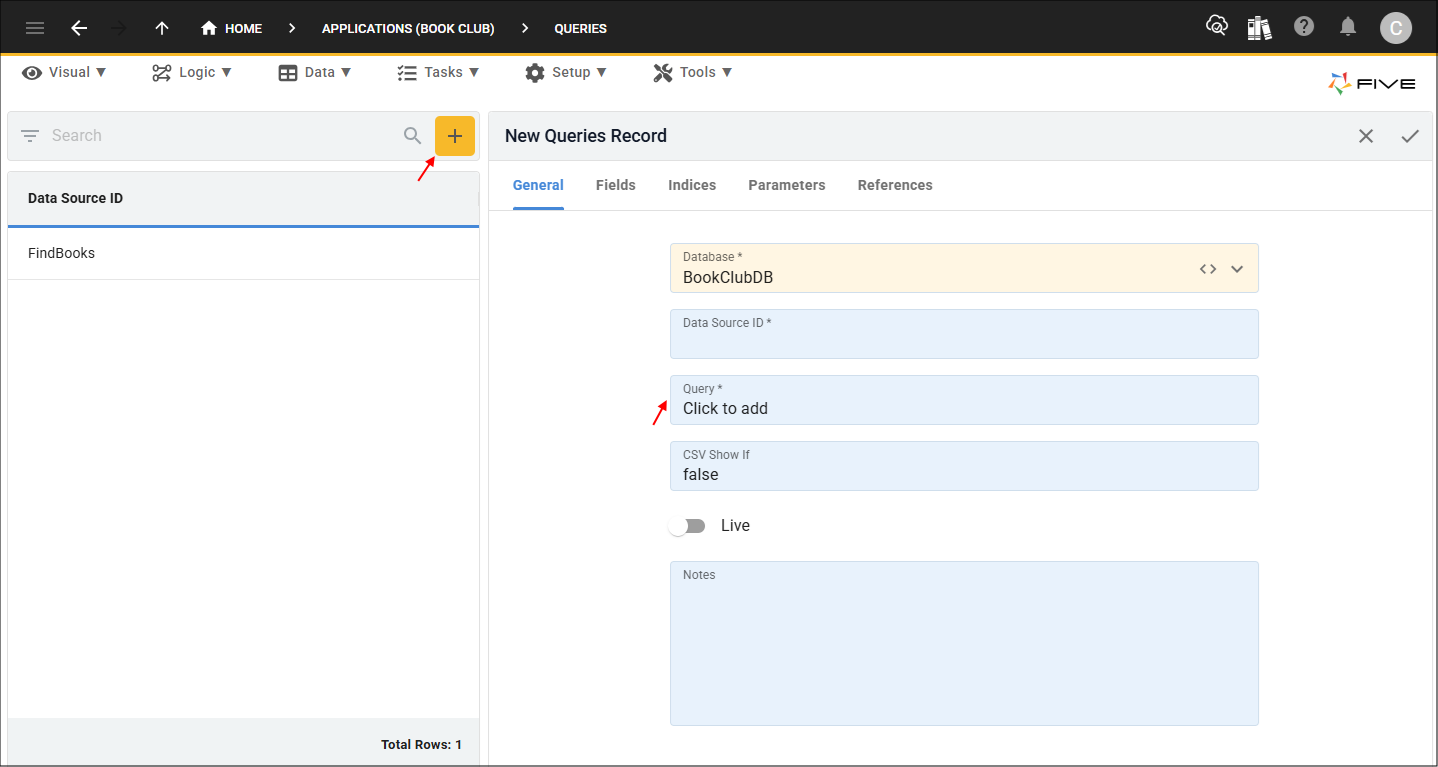The height and width of the screenshot is (767, 1438).
Task: Click the Five logo
Action: pos(1371,84)
